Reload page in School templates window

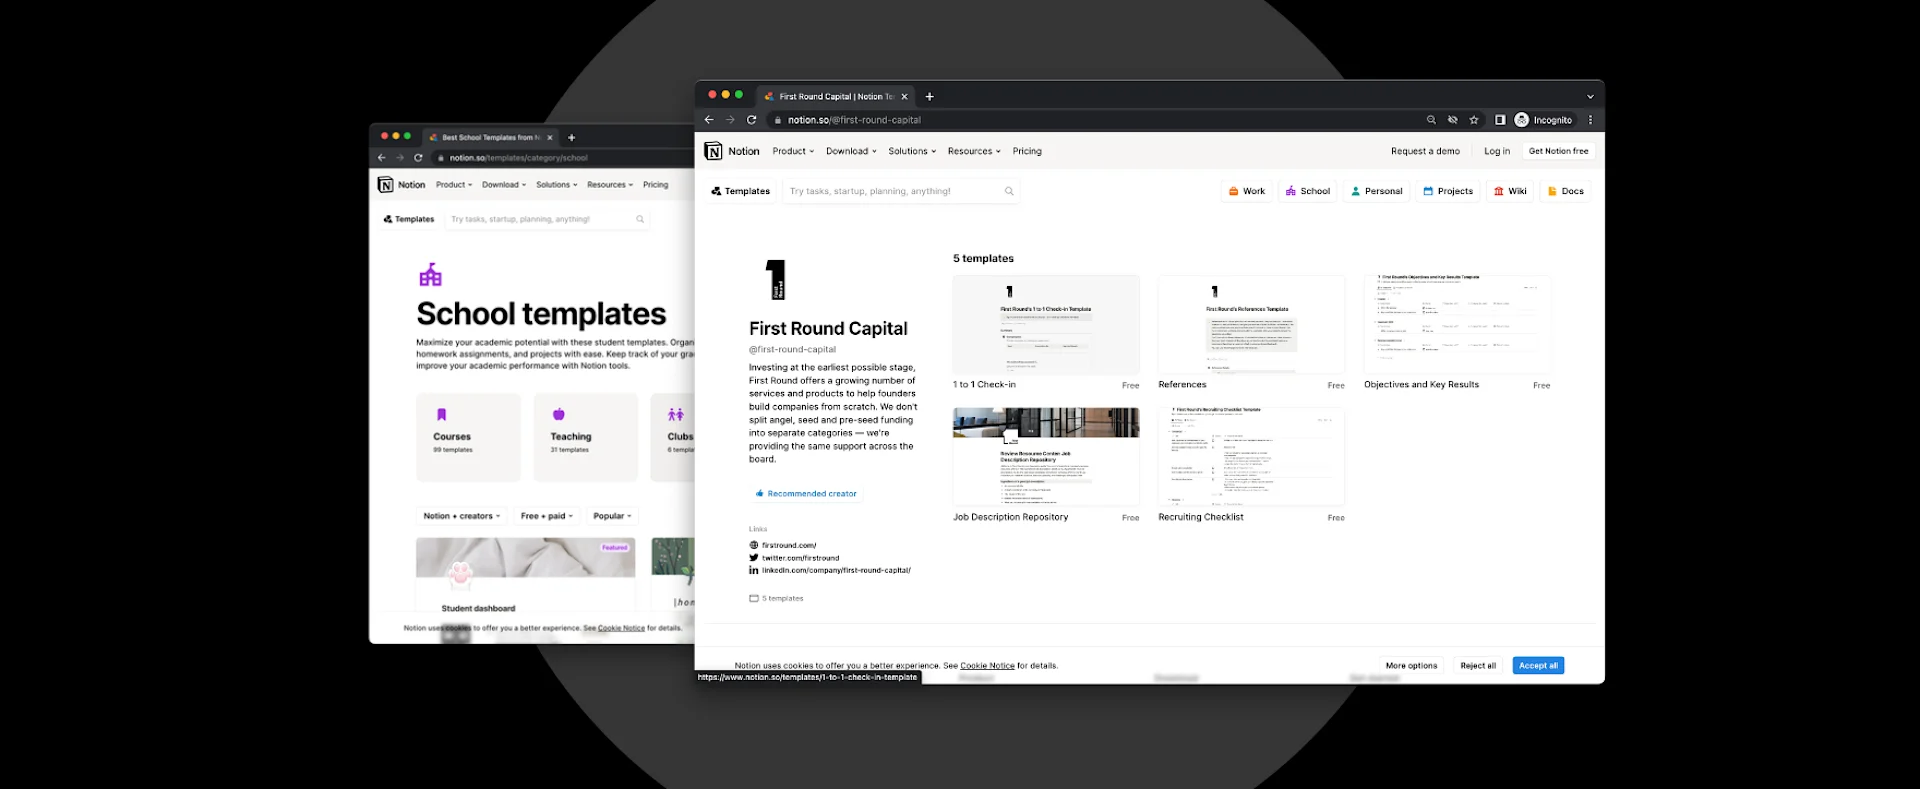tap(418, 158)
